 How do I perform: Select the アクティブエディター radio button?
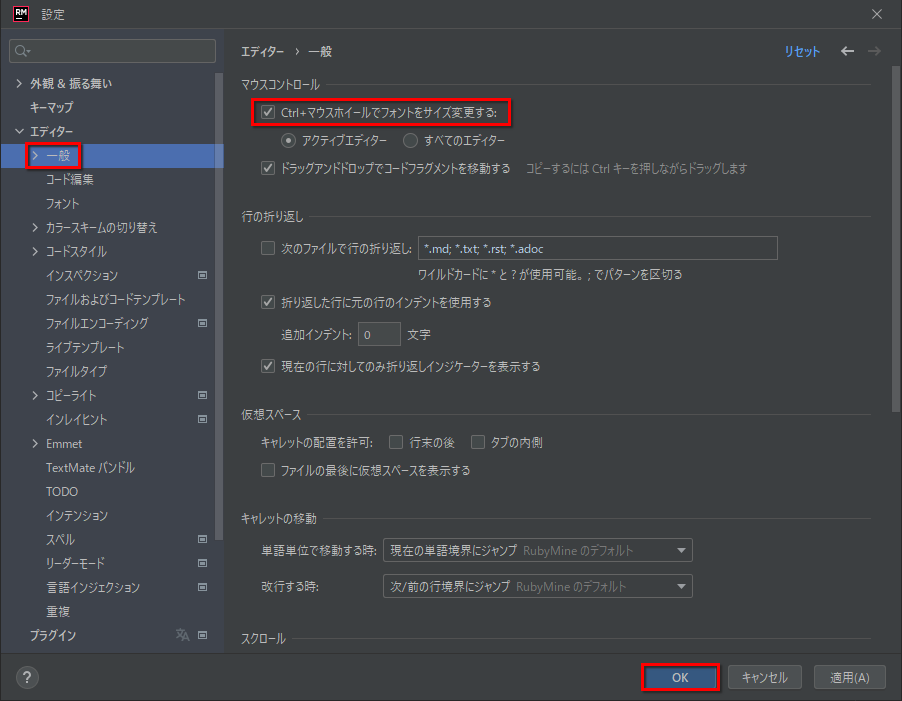(288, 140)
